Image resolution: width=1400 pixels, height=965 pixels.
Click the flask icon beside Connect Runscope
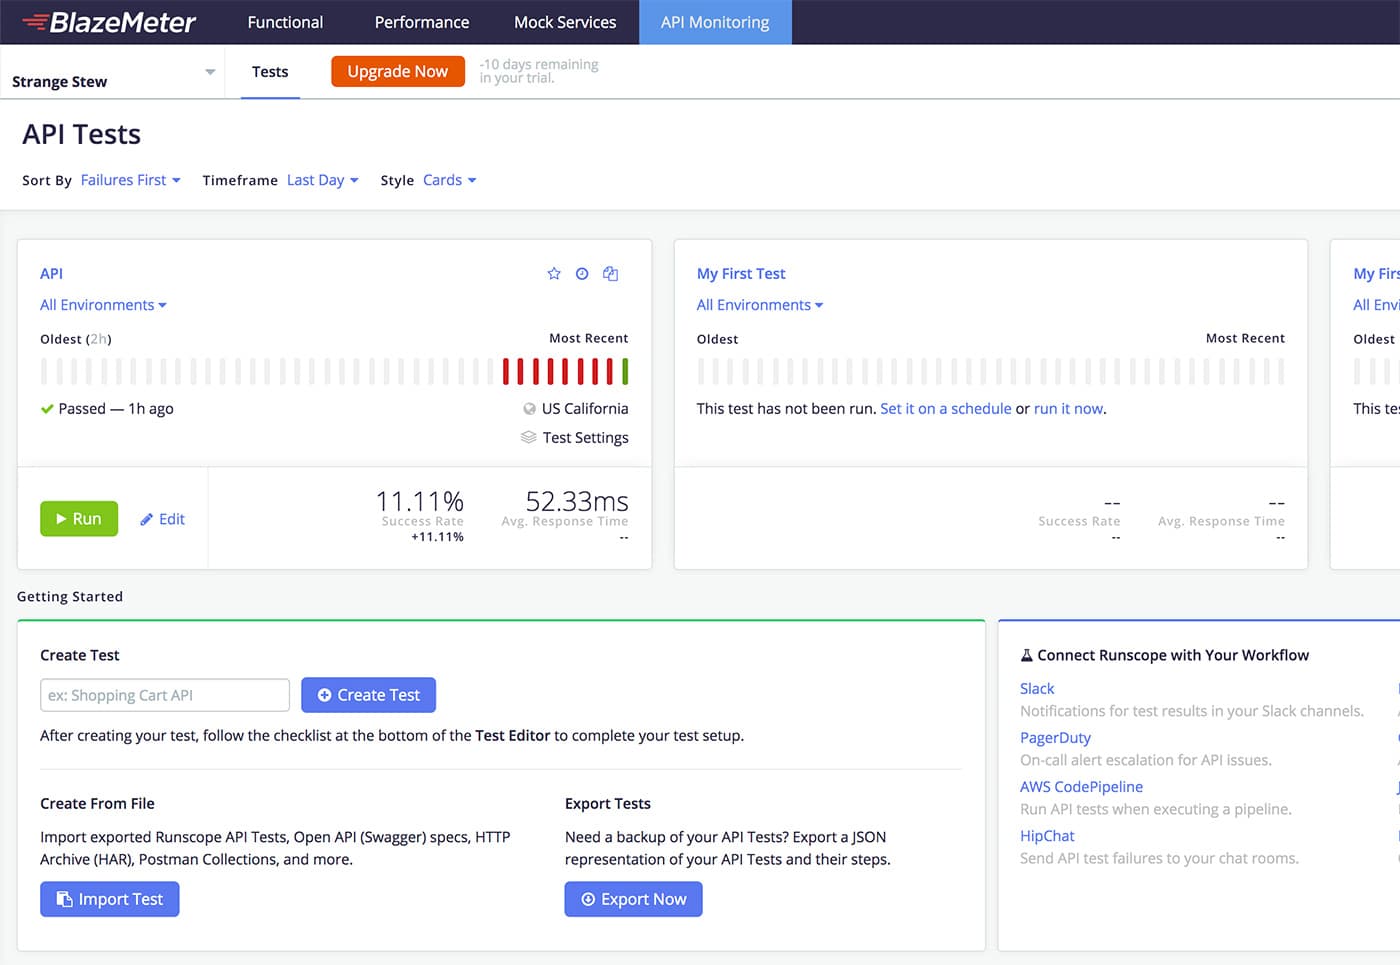point(1026,655)
